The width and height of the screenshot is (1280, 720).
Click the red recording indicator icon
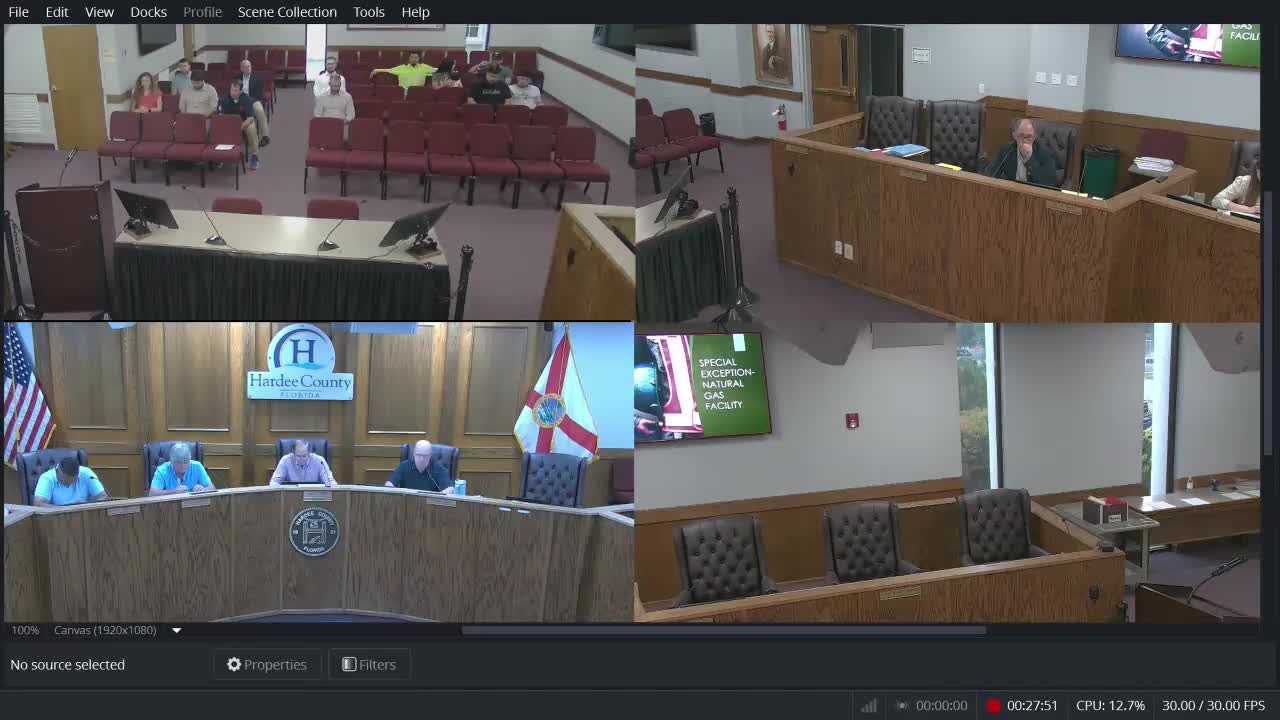(993, 705)
